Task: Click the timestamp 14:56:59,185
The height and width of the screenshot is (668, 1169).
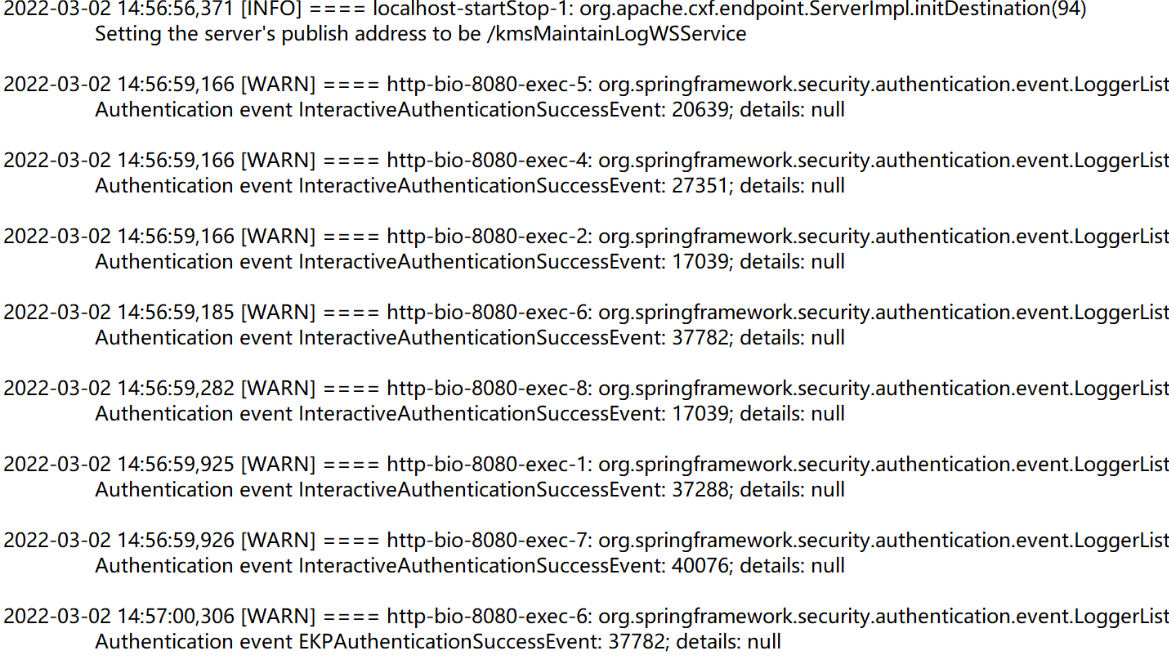Action: coord(176,312)
